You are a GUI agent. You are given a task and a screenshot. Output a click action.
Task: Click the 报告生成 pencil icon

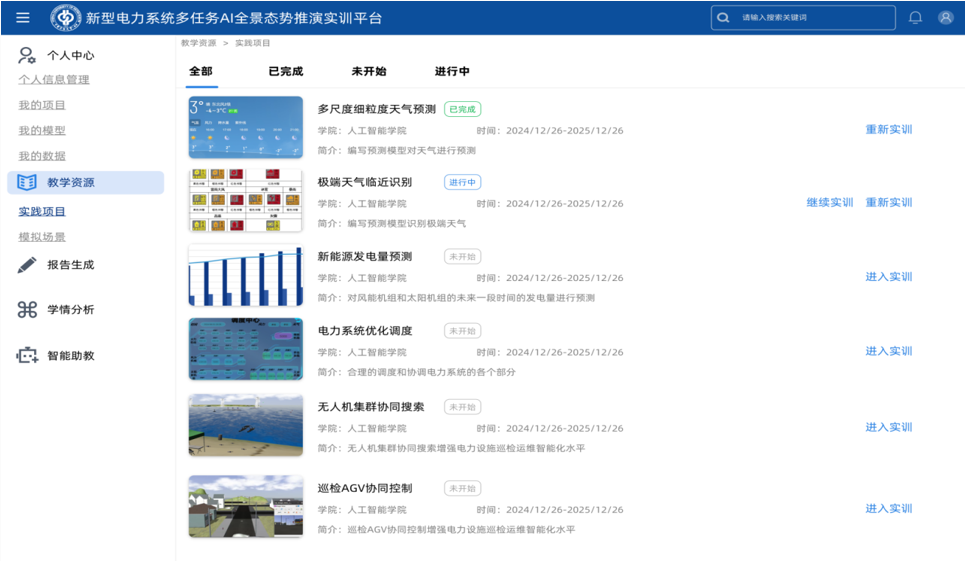click(27, 265)
